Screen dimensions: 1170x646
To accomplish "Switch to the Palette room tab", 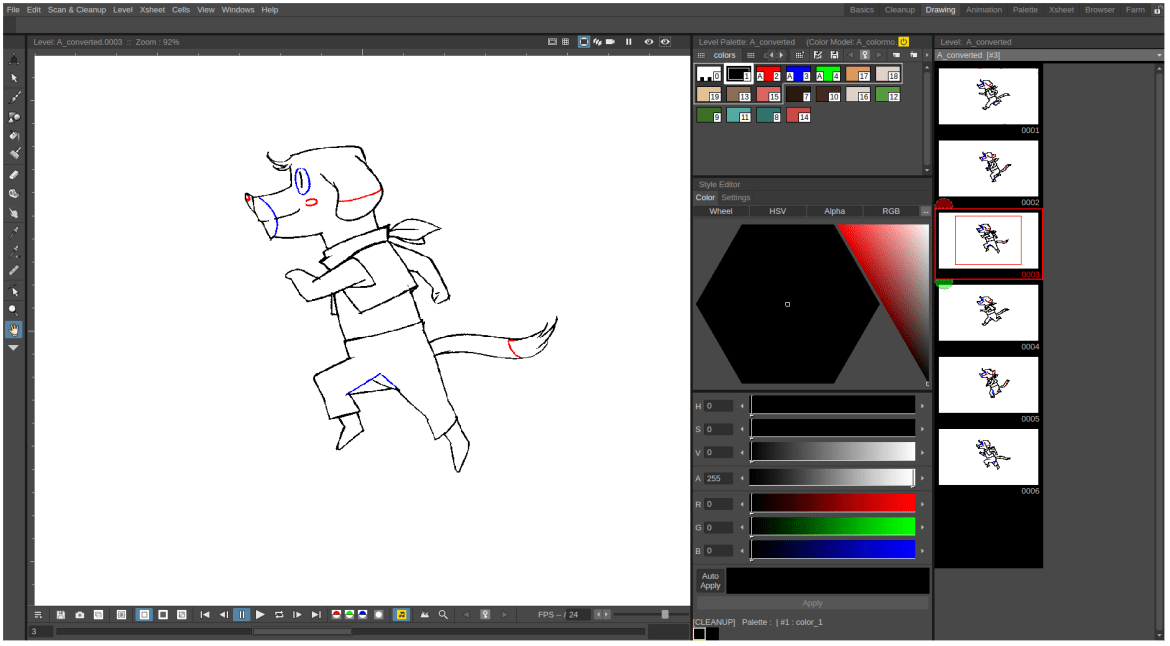I will pos(1025,10).
